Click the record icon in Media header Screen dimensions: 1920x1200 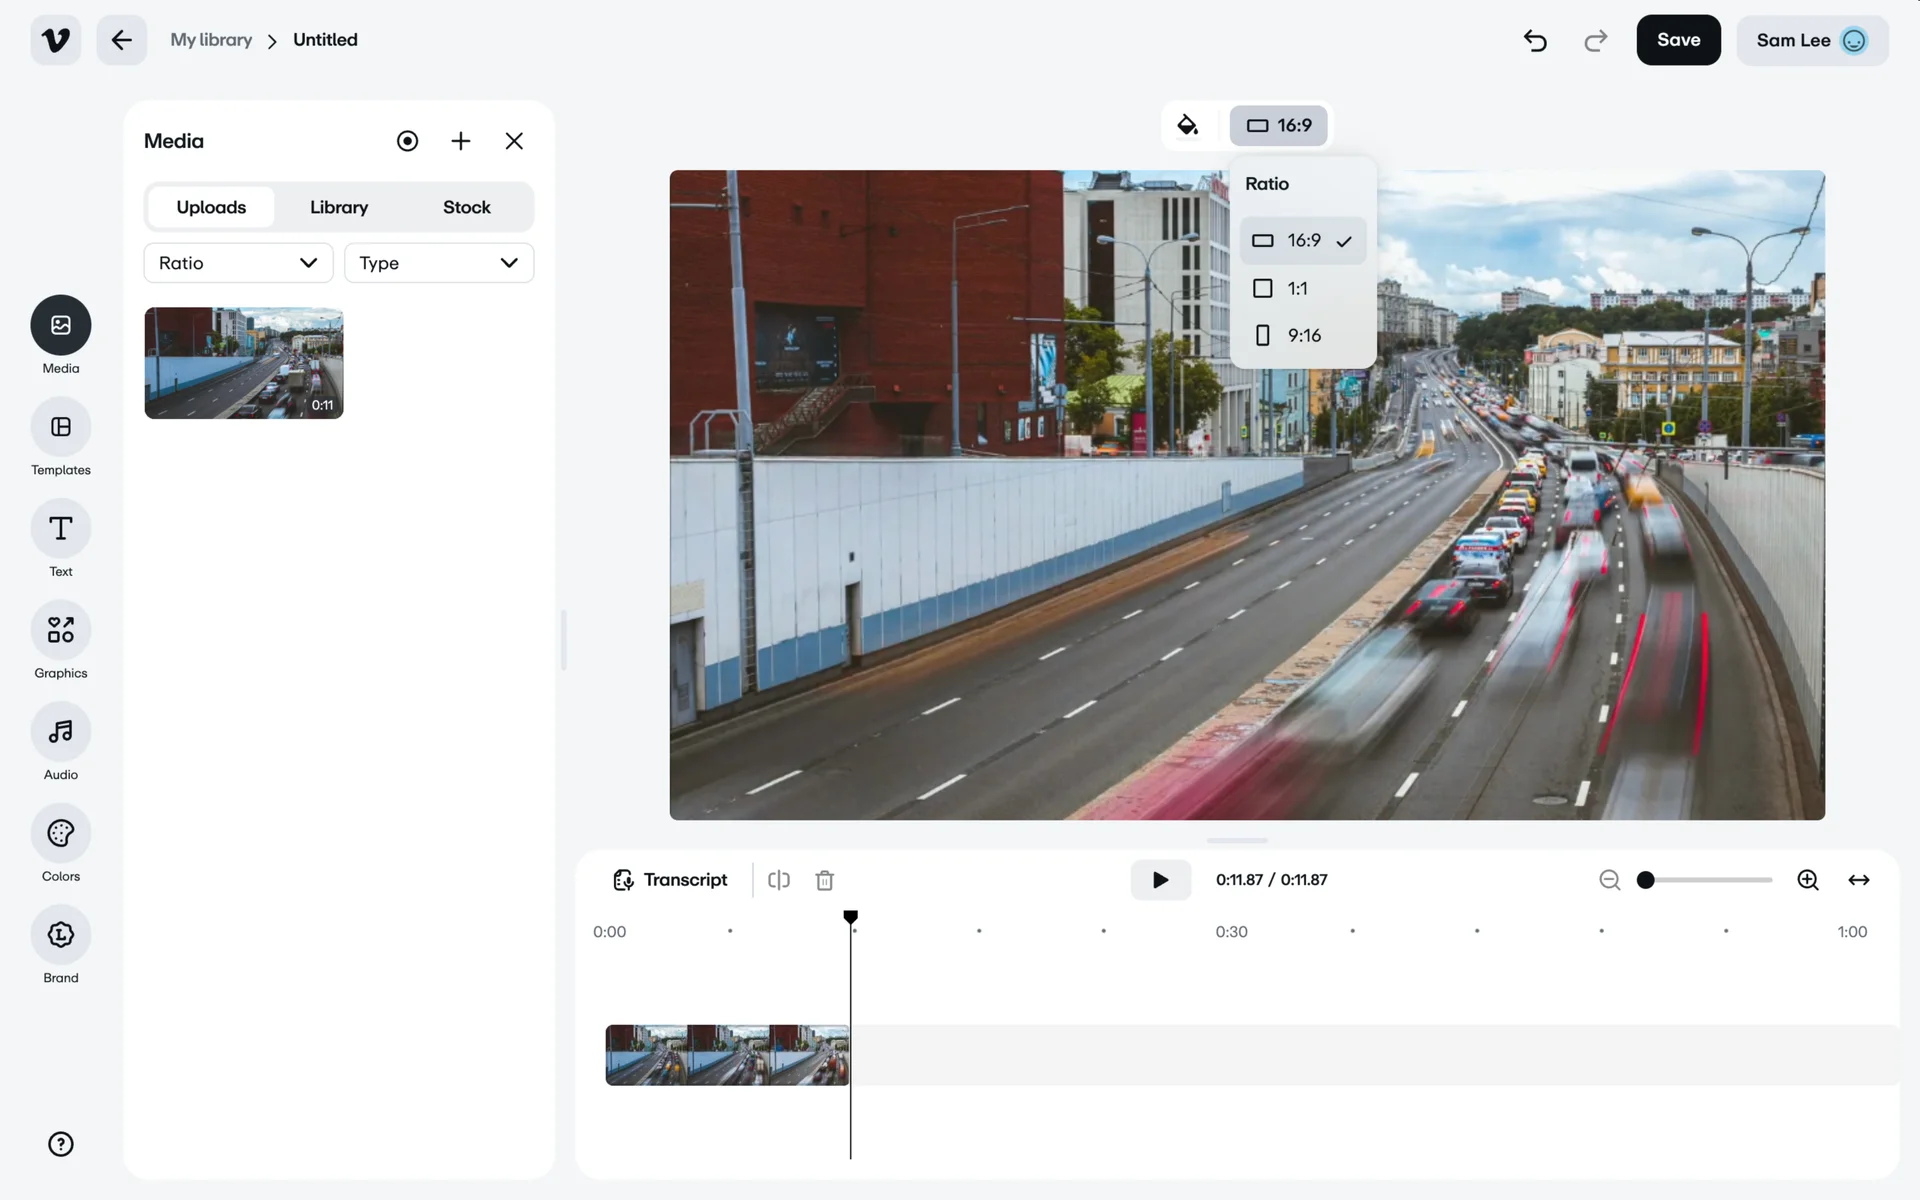pos(407,141)
